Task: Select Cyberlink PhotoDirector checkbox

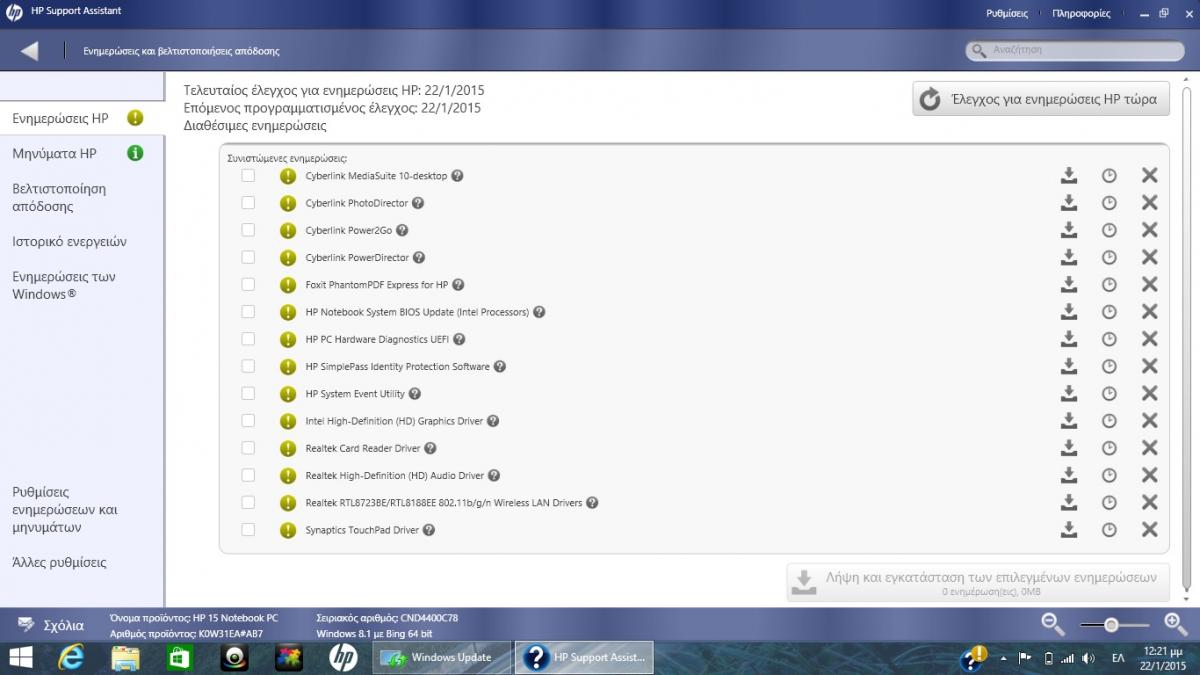Action: 248,203
